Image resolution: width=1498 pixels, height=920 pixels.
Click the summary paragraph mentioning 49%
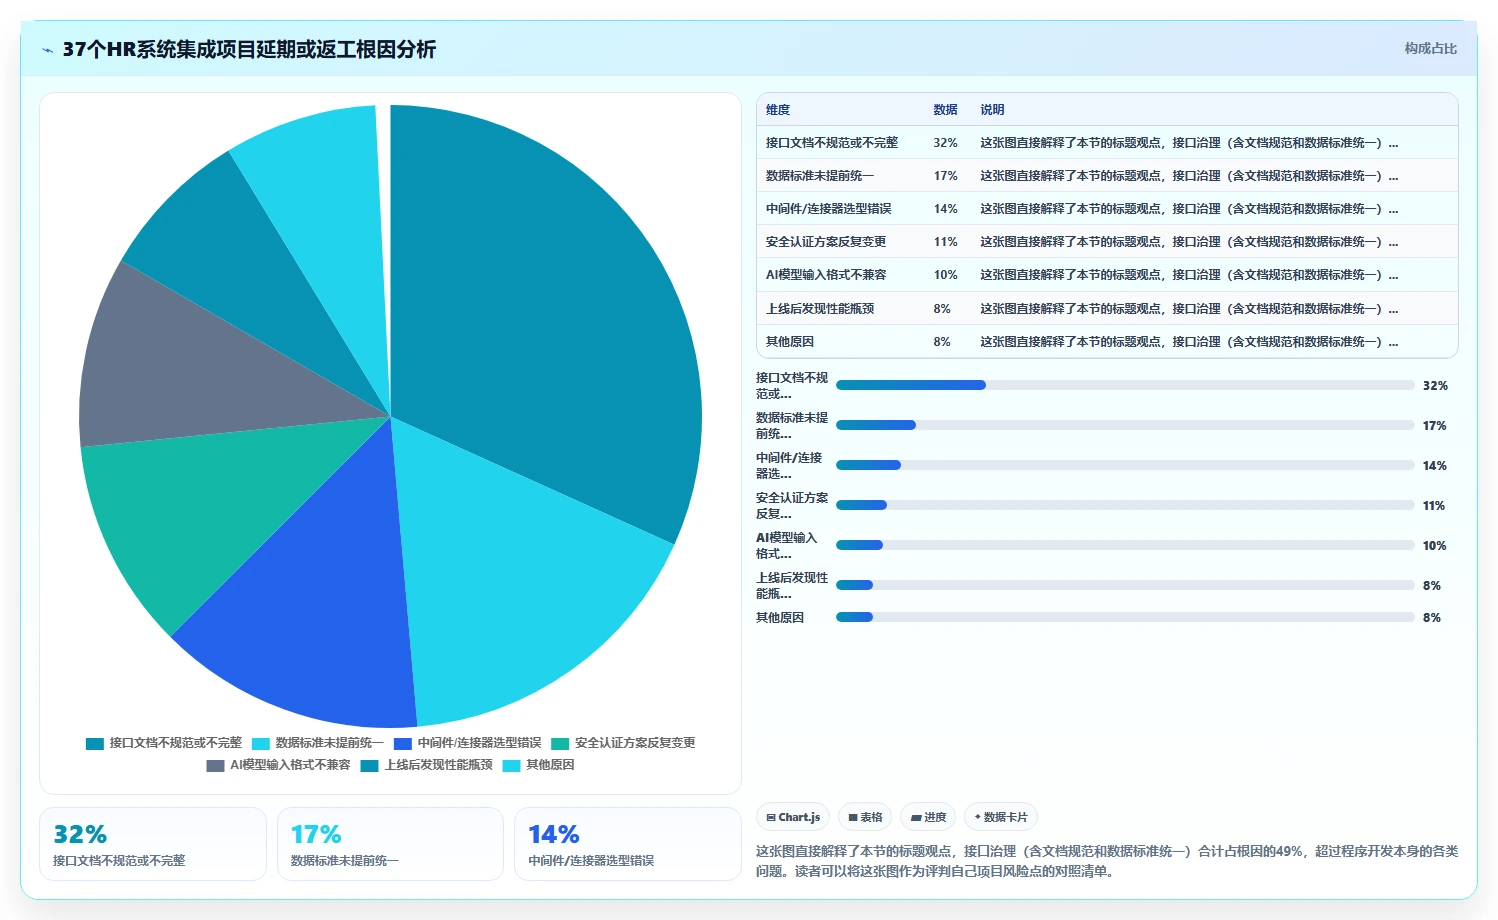pos(1107,861)
